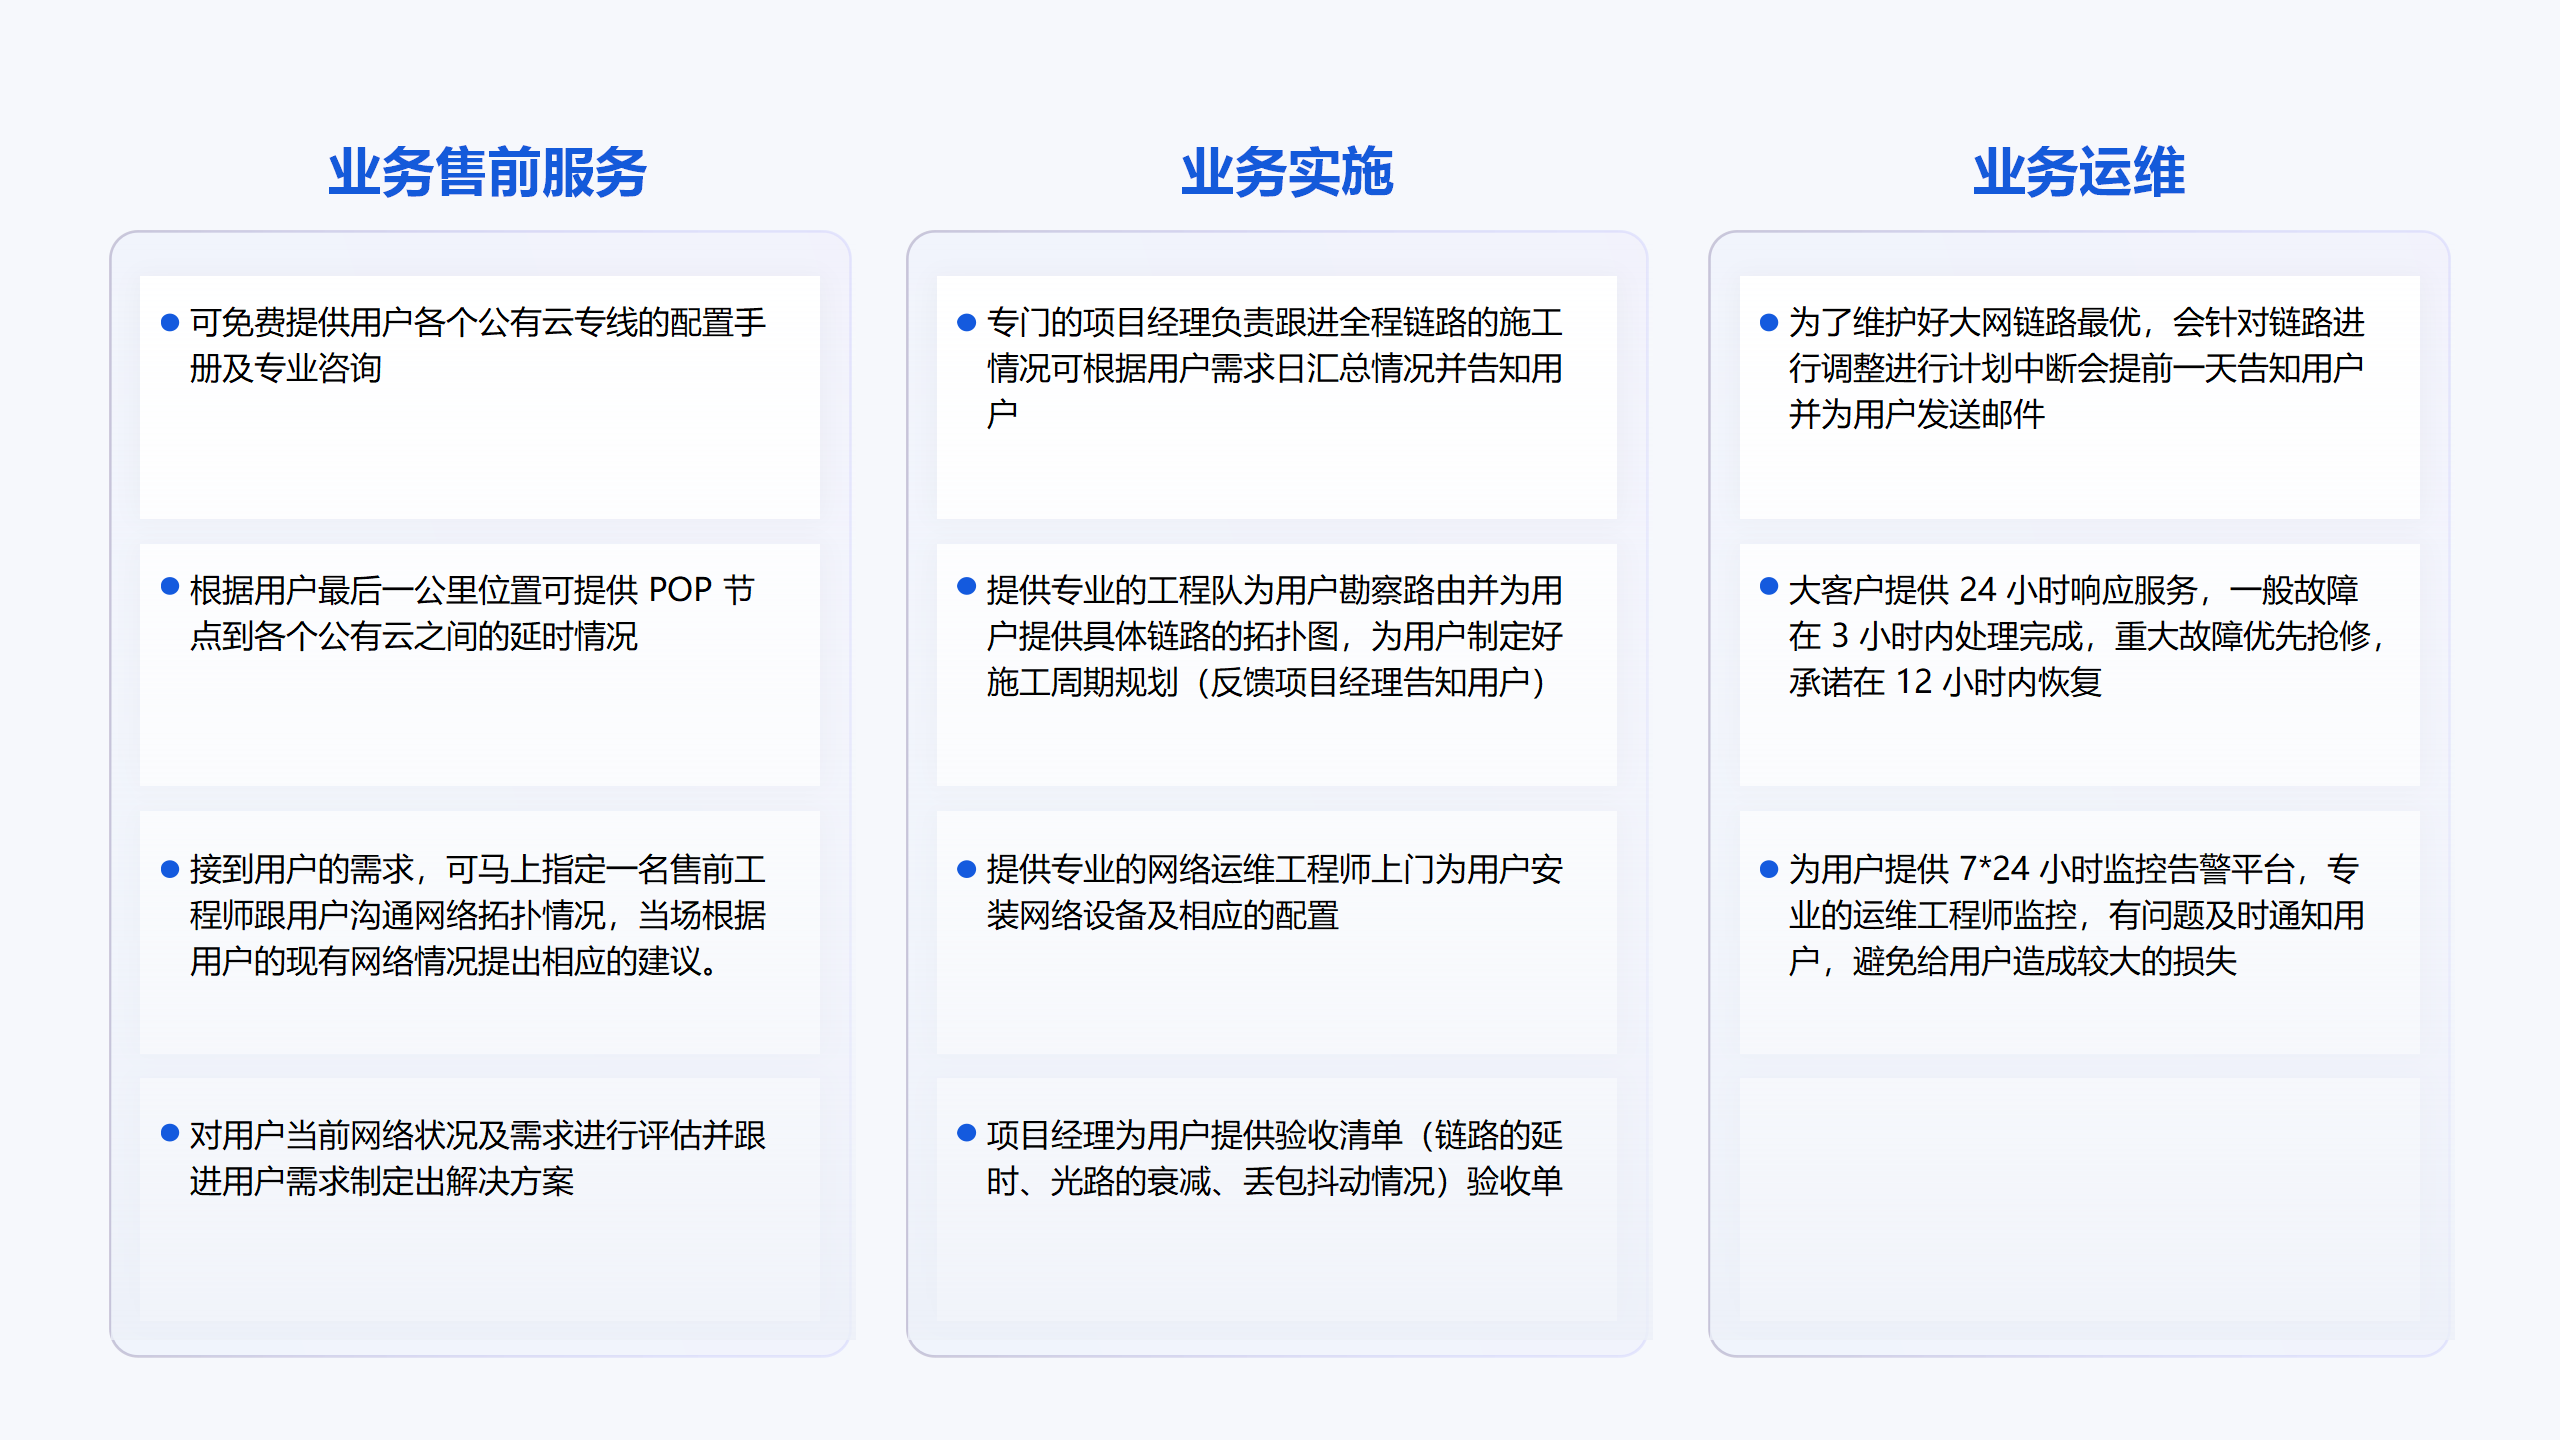Click the bullet dot before 为用户提供 7*24
The width and height of the screenshot is (2560, 1440).
[1768, 869]
